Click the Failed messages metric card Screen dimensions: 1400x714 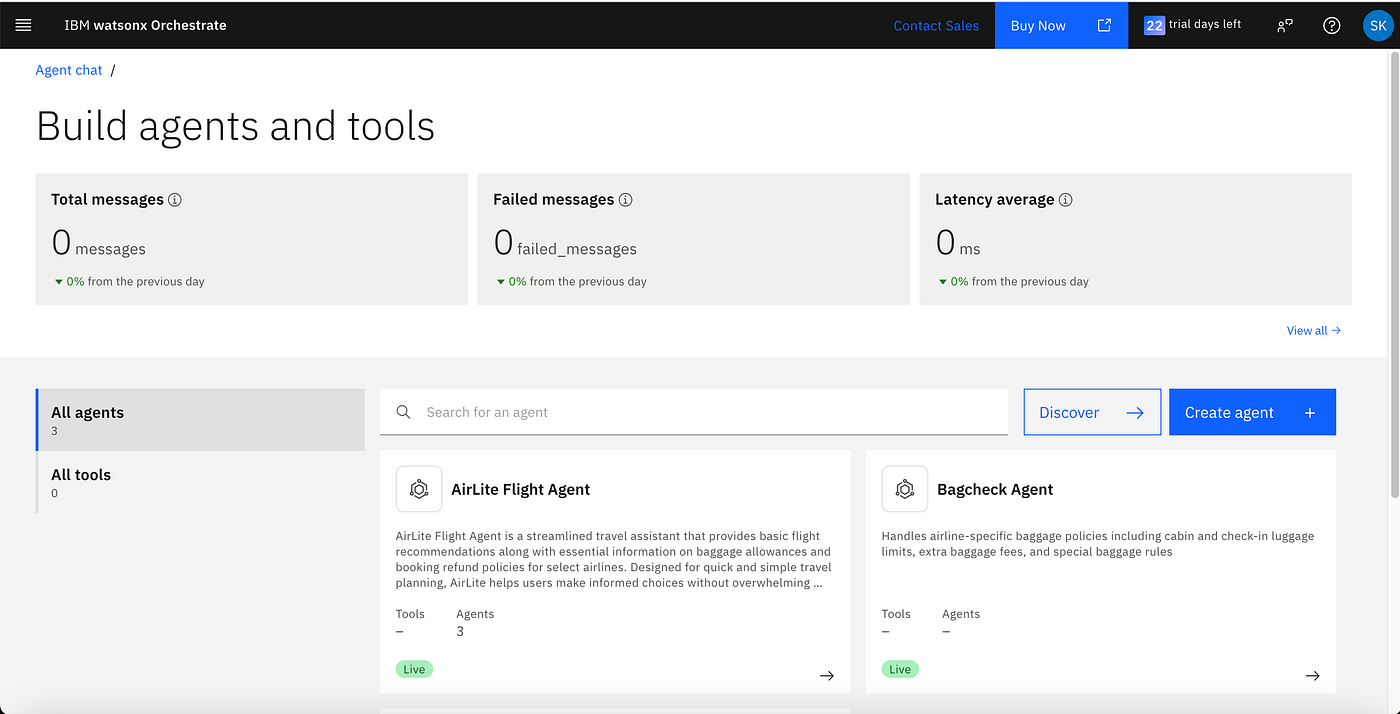(x=693, y=239)
